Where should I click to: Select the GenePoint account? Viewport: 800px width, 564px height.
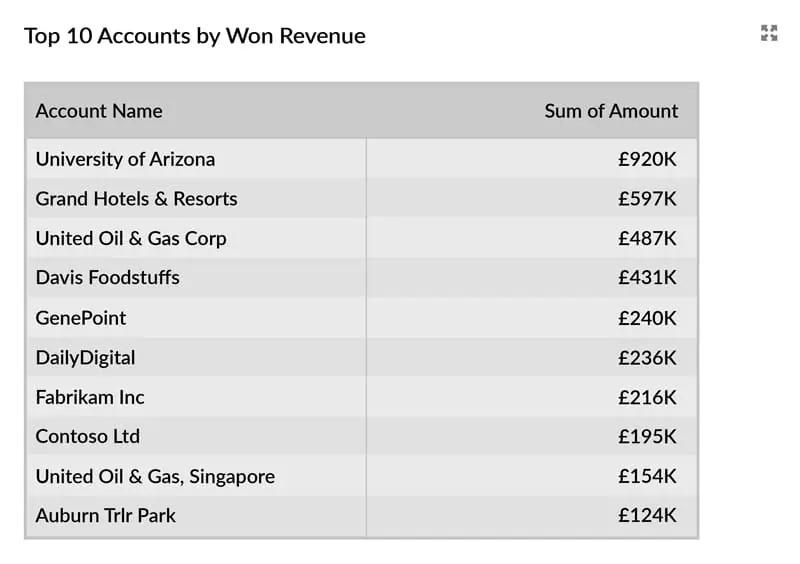coord(81,318)
